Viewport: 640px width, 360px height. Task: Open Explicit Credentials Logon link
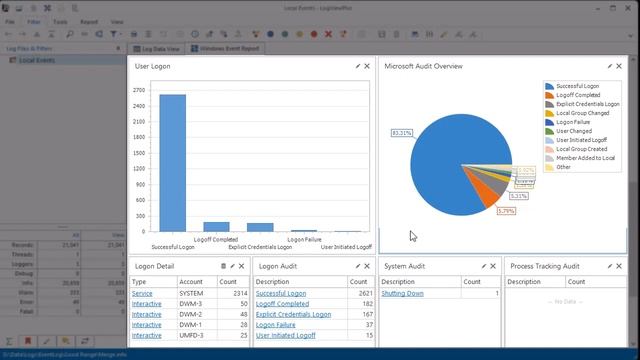pyautogui.click(x=293, y=314)
